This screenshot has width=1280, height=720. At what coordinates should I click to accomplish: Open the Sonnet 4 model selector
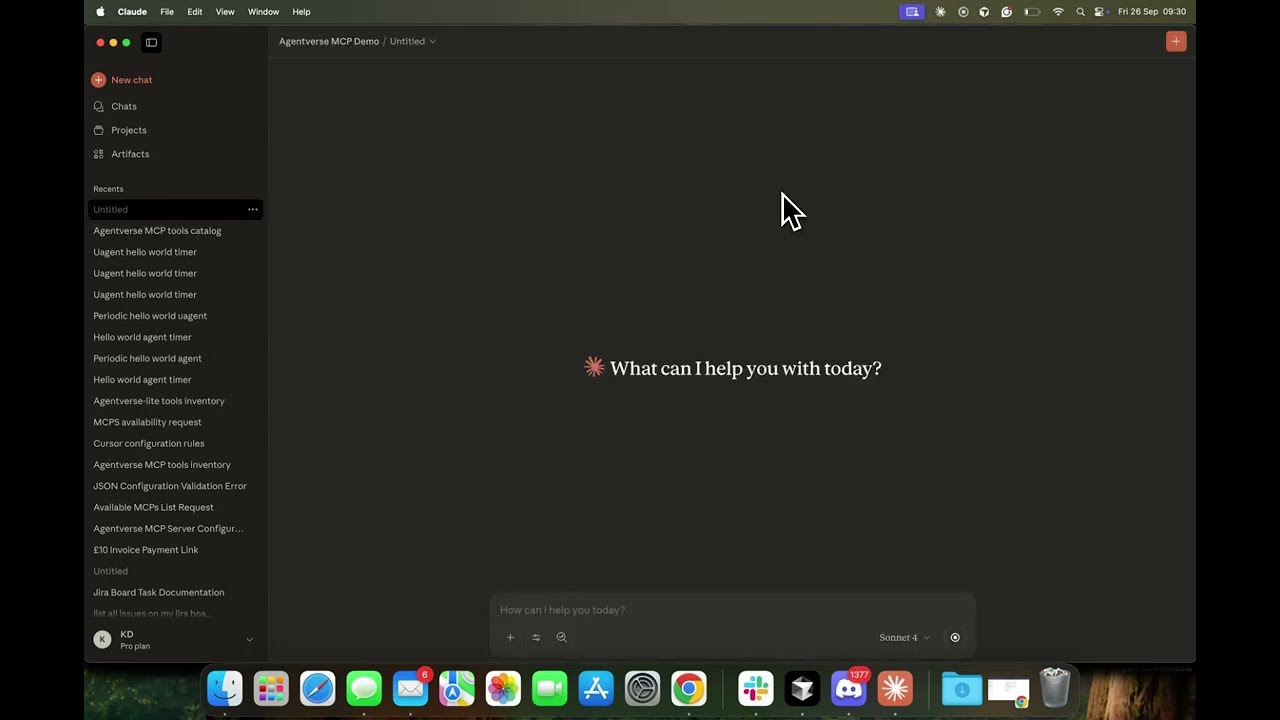click(x=904, y=637)
